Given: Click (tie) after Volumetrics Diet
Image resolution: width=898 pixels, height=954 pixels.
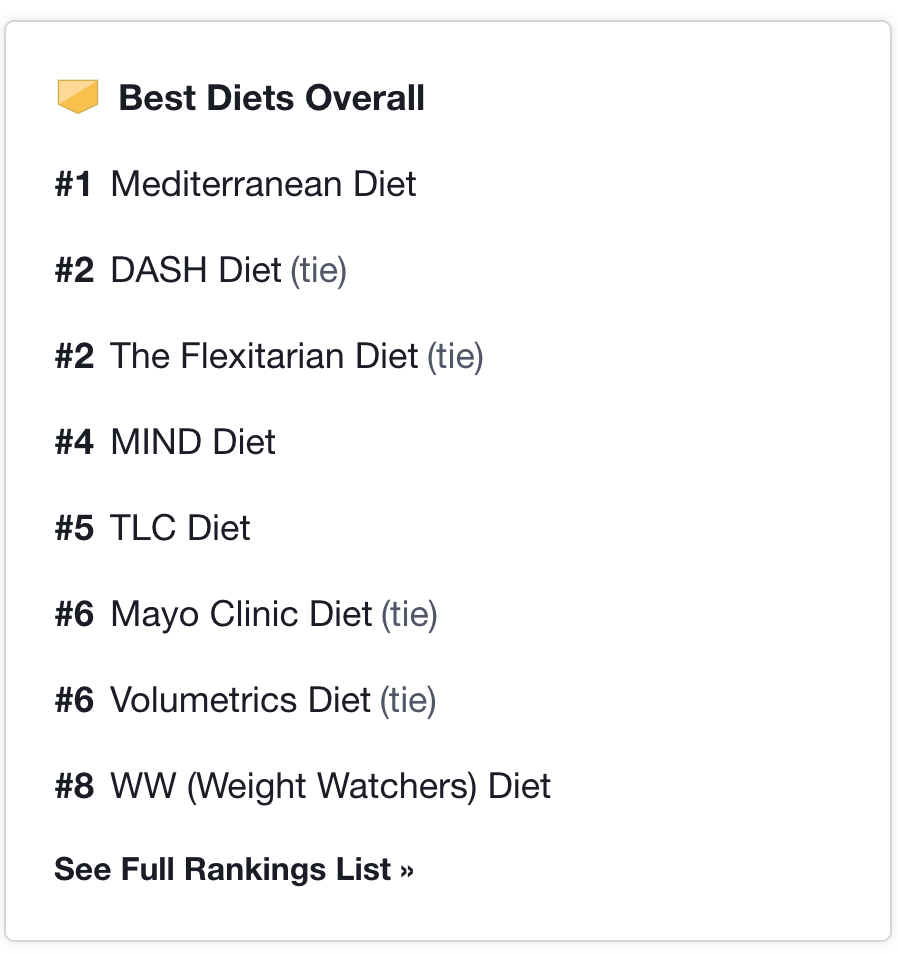Looking at the screenshot, I should (x=408, y=701).
